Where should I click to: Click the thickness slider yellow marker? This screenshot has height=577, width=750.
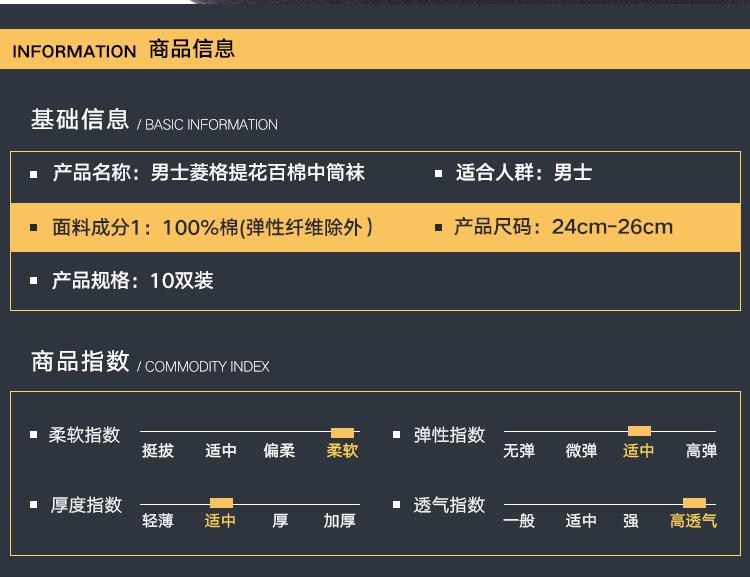221,503
